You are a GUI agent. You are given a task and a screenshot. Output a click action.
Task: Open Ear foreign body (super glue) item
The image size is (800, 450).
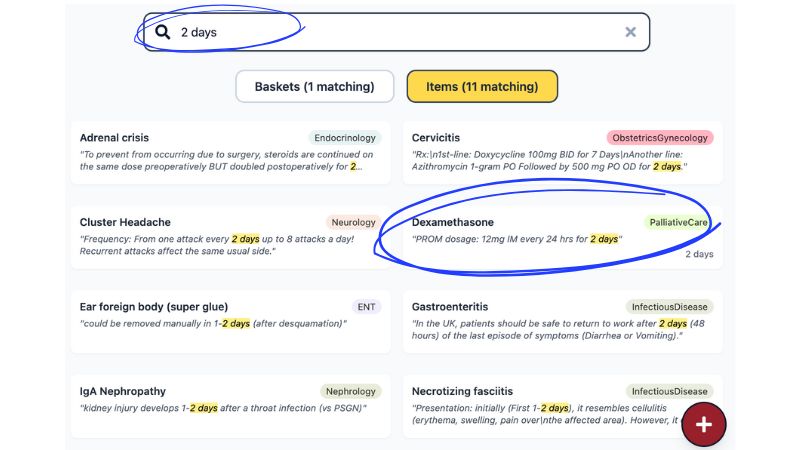(x=231, y=322)
